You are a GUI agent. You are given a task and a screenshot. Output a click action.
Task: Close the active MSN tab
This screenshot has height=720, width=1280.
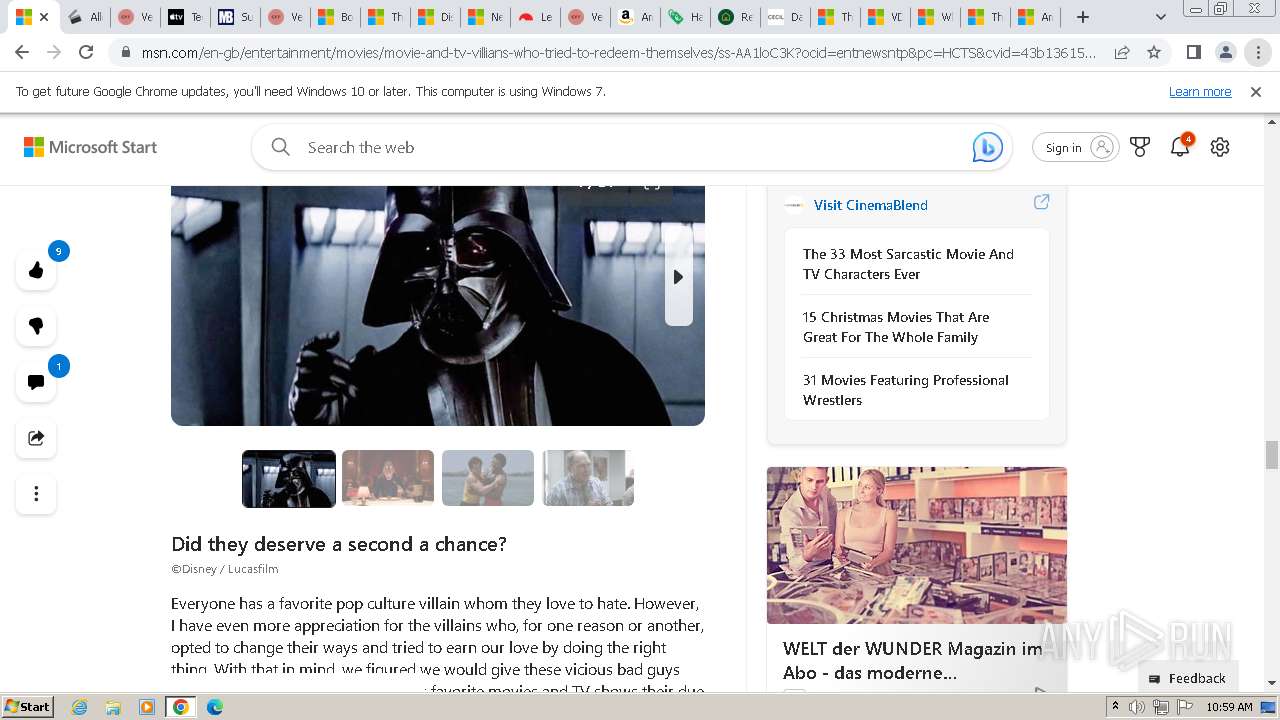point(44,17)
